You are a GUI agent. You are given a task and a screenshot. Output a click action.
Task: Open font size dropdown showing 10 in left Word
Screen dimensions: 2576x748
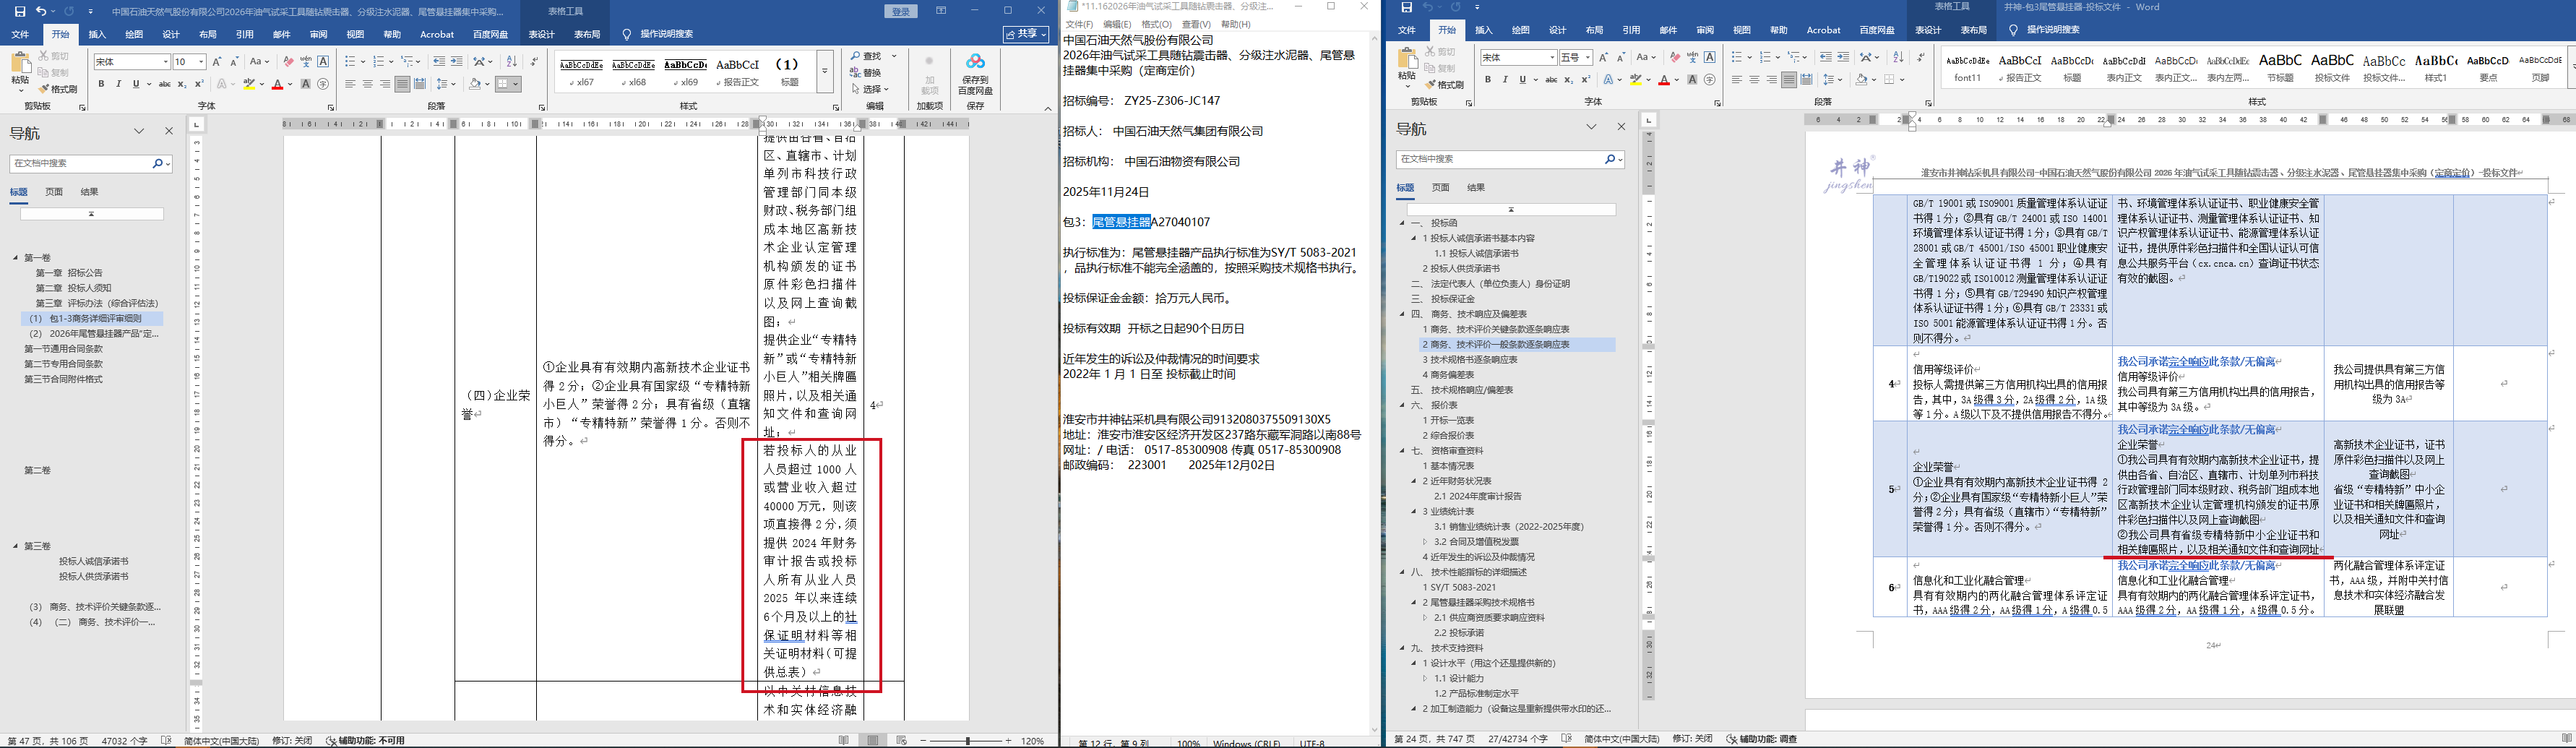(201, 62)
